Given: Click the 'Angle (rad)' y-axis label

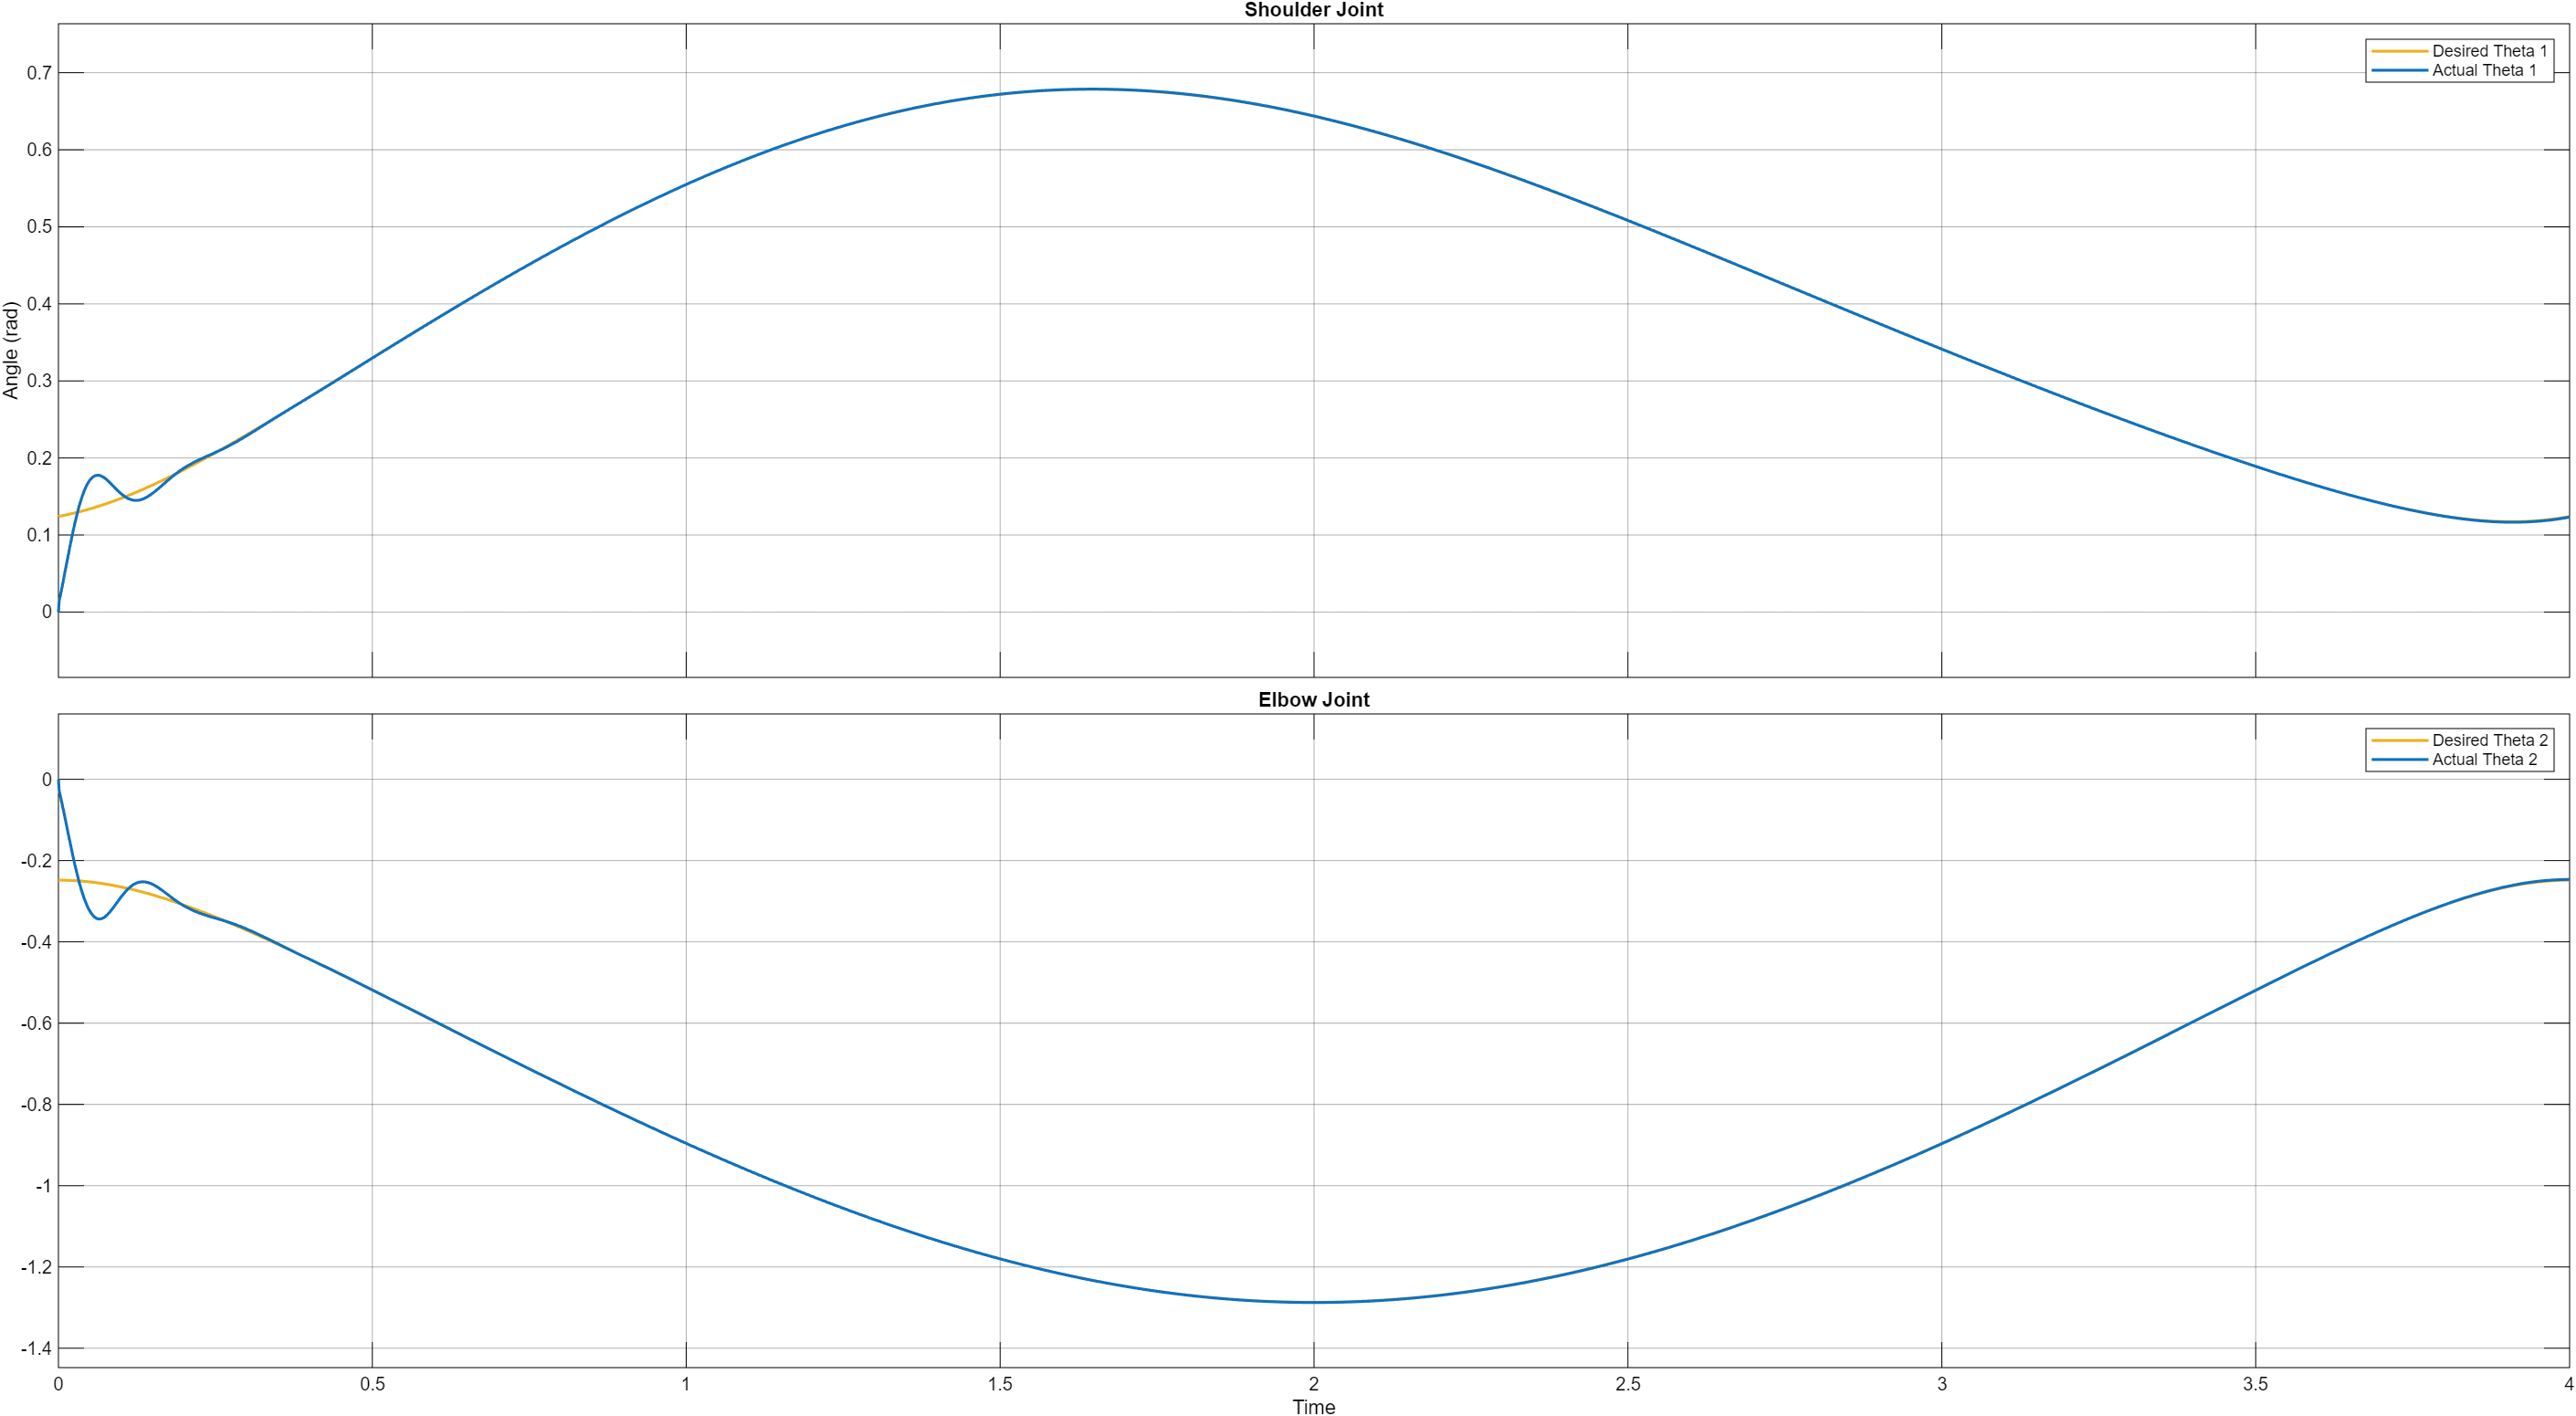Looking at the screenshot, I should tap(11, 350).
